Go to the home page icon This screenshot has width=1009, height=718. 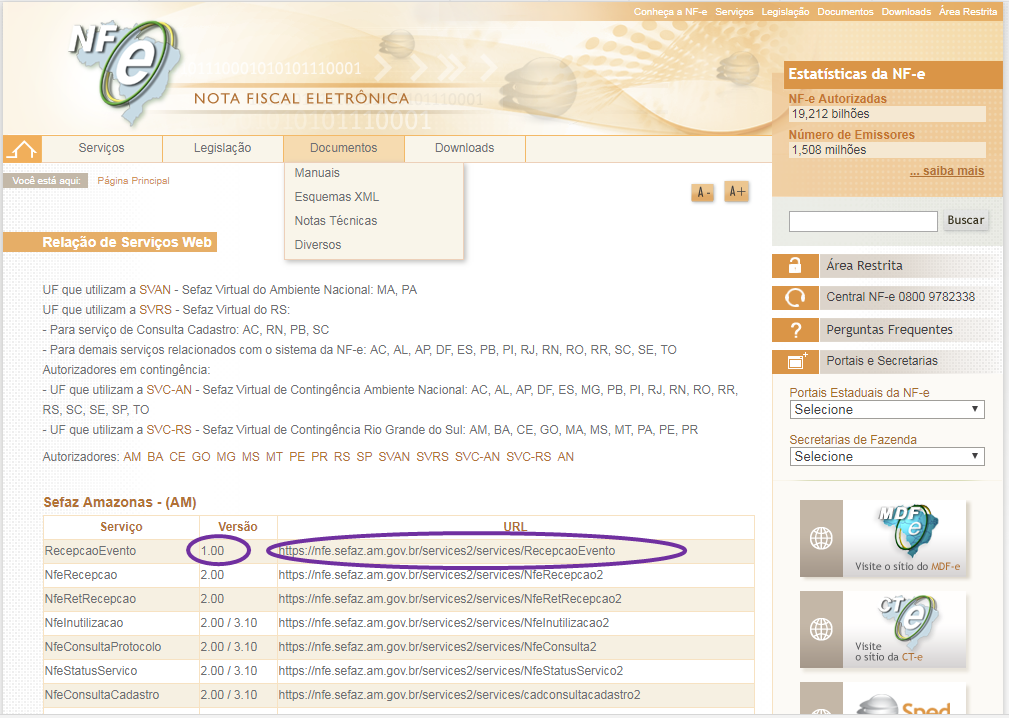(x=23, y=149)
